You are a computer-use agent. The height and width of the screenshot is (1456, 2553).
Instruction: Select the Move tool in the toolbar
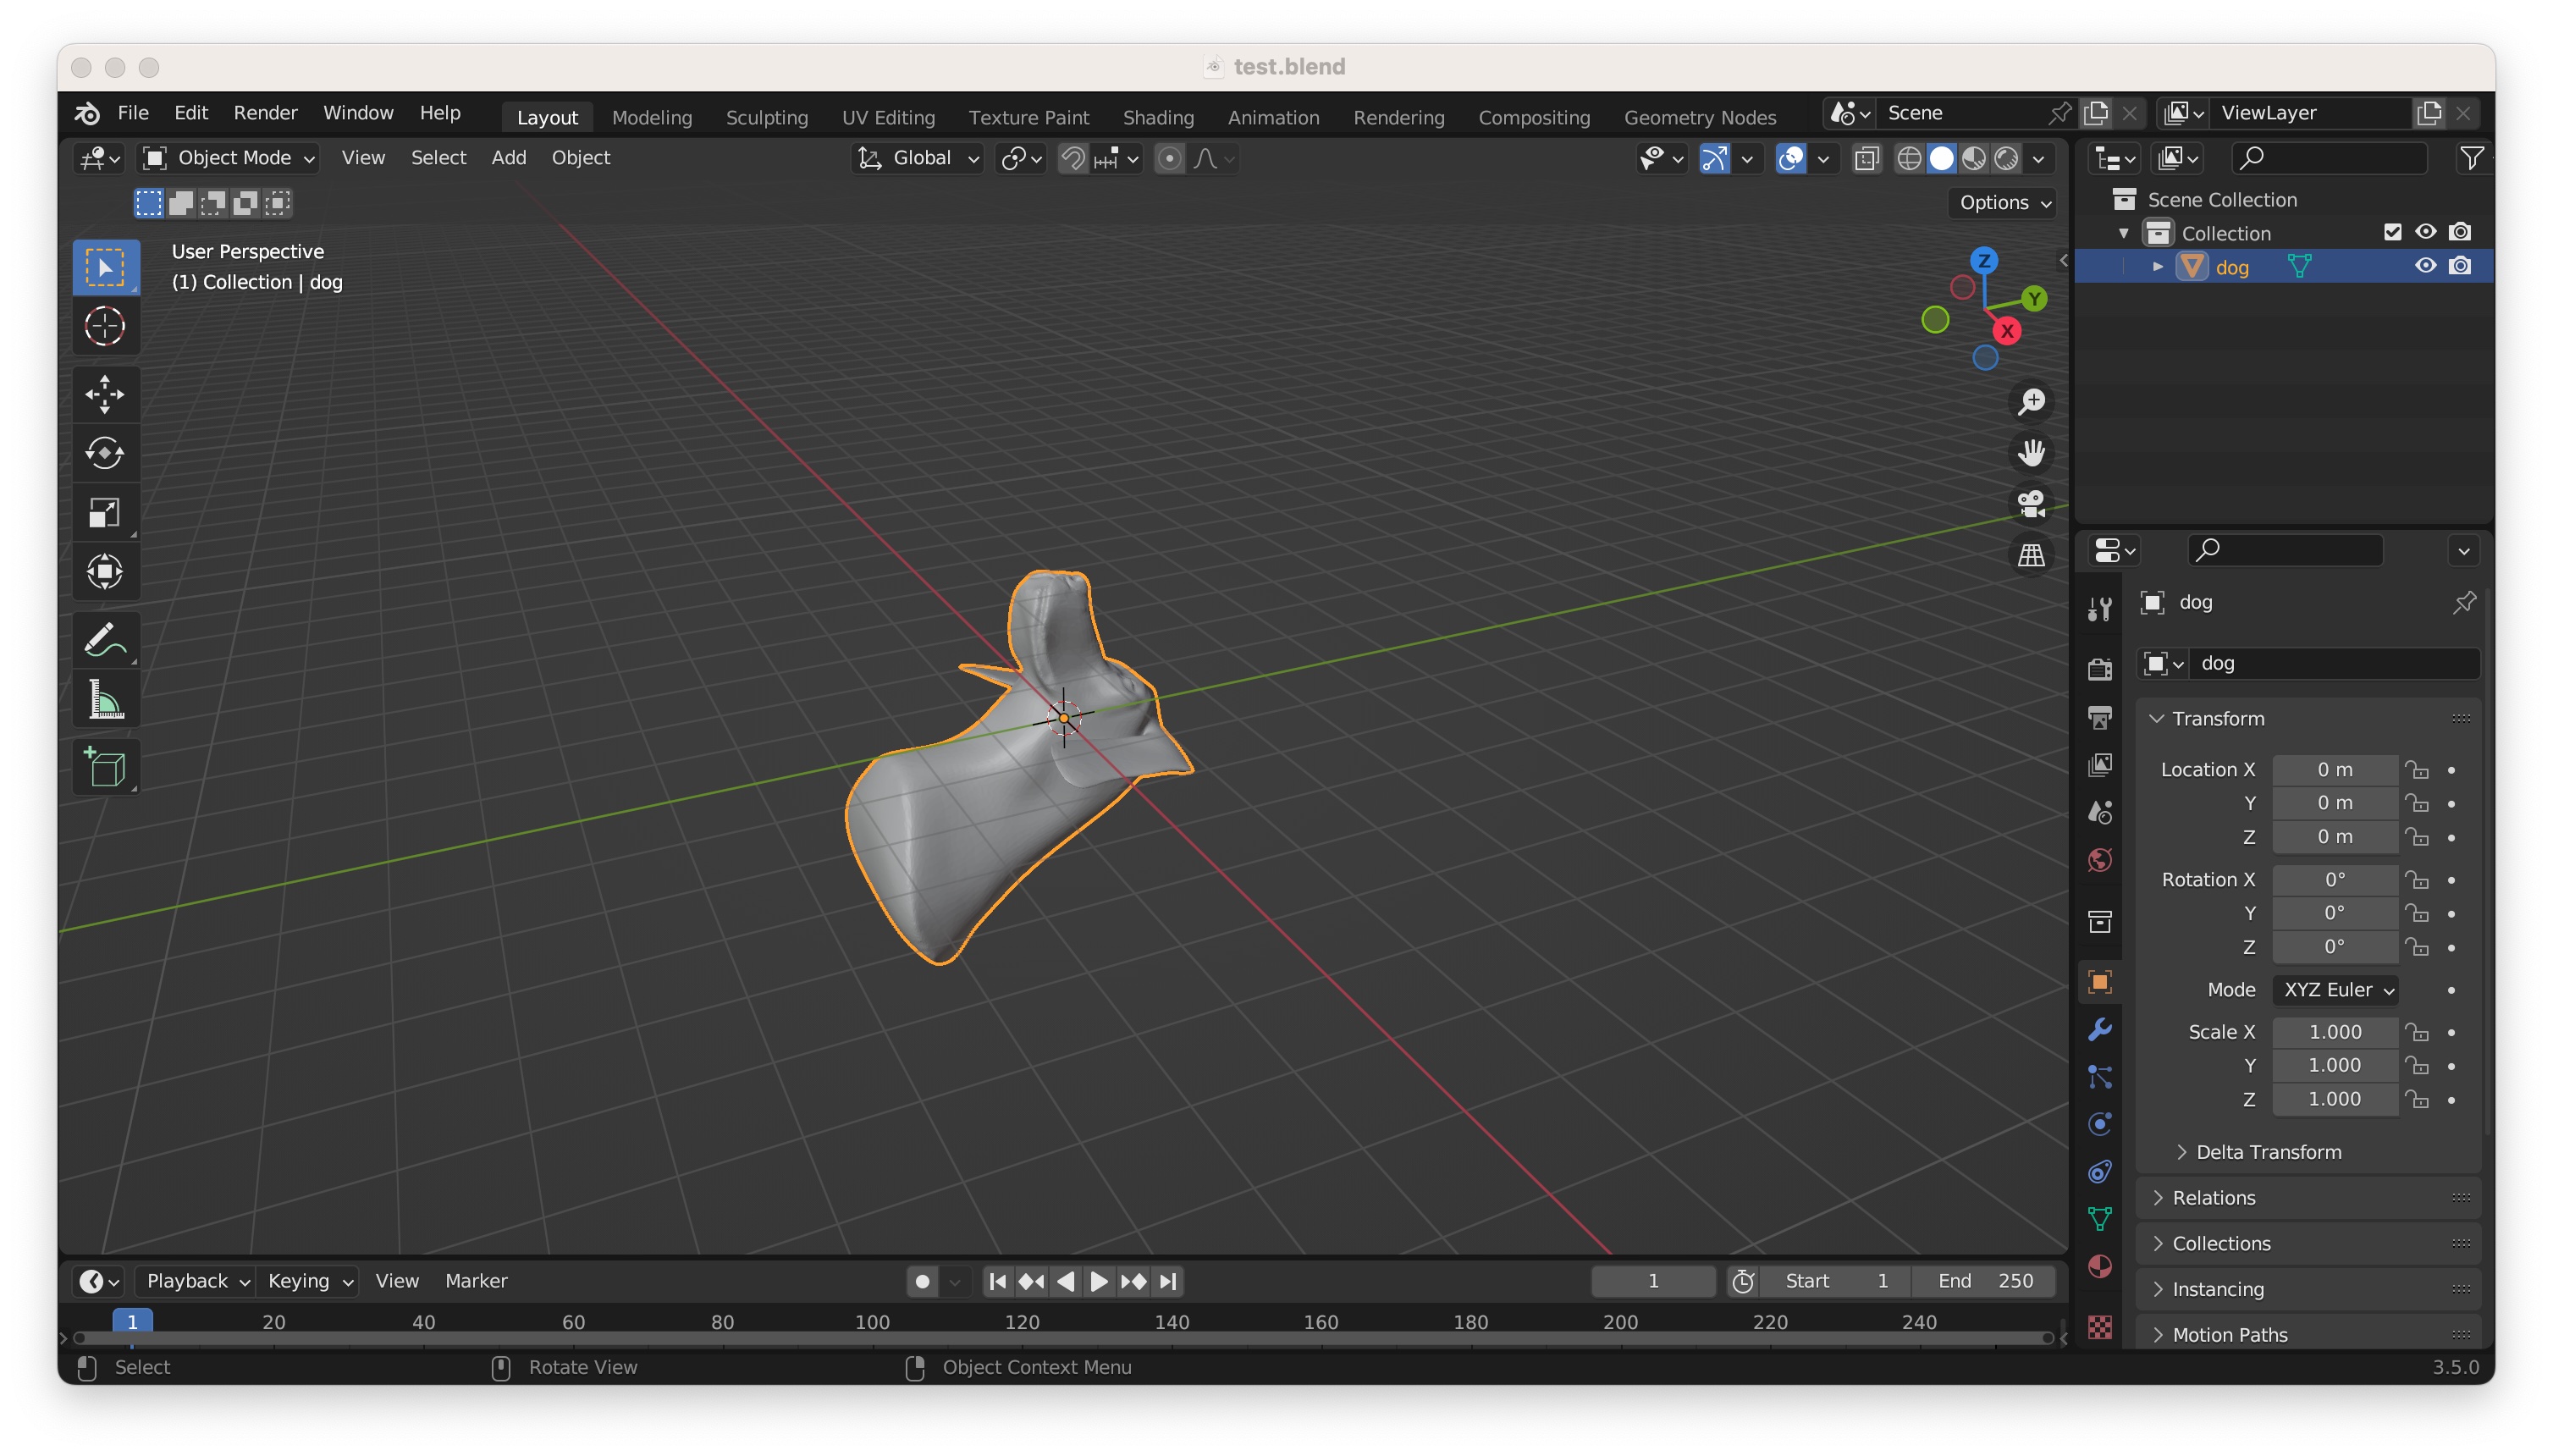[x=105, y=393]
